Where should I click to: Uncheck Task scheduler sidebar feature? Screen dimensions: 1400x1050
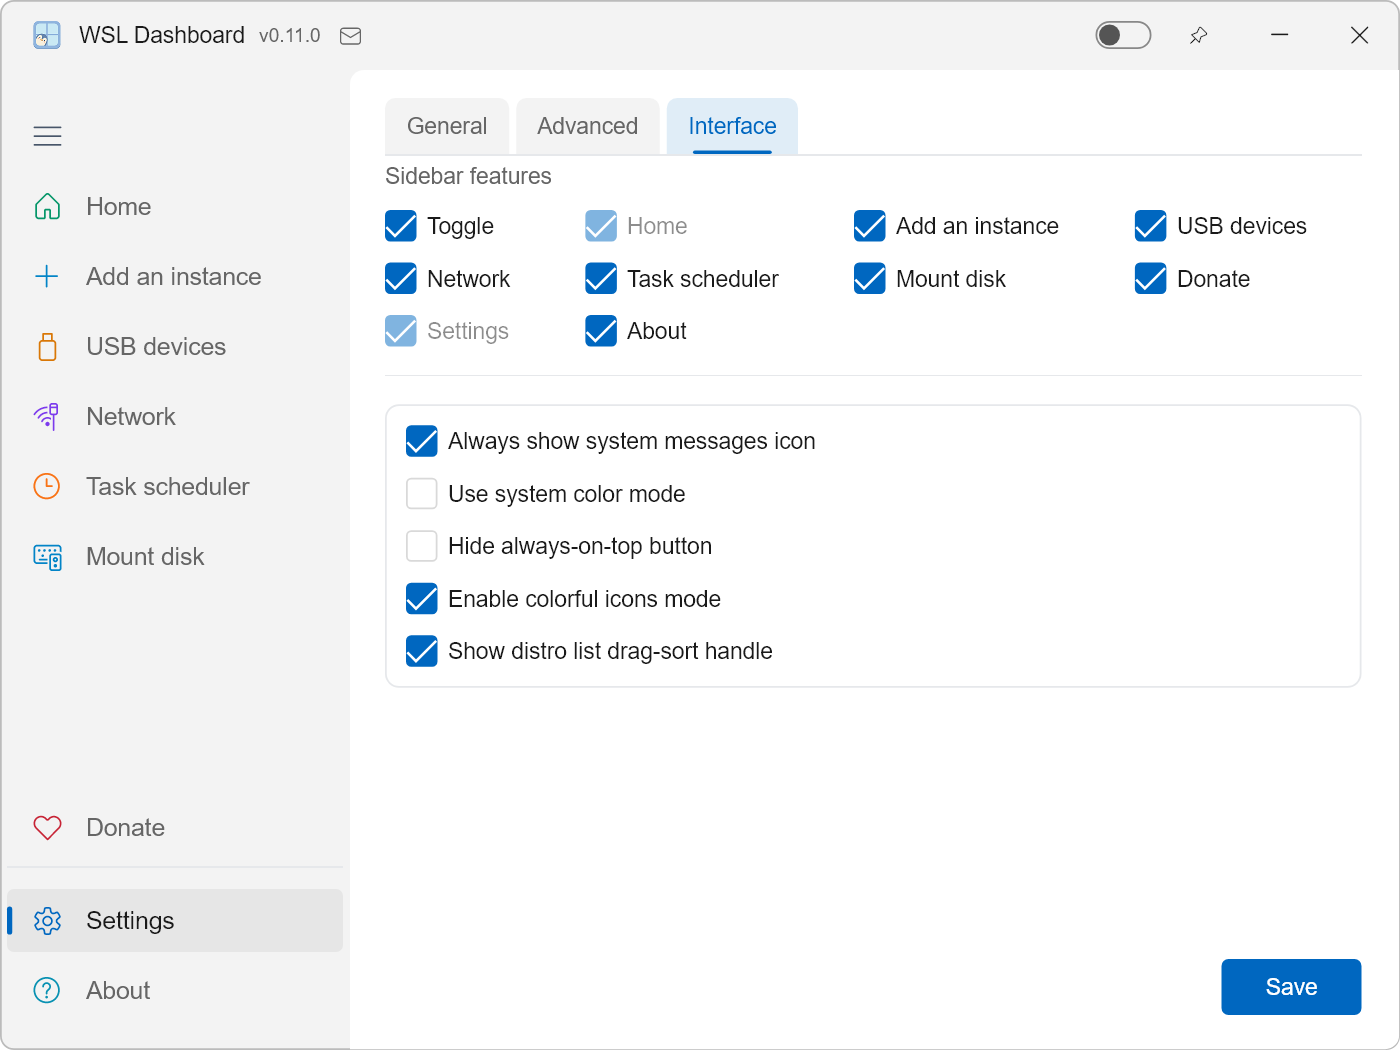(x=601, y=279)
